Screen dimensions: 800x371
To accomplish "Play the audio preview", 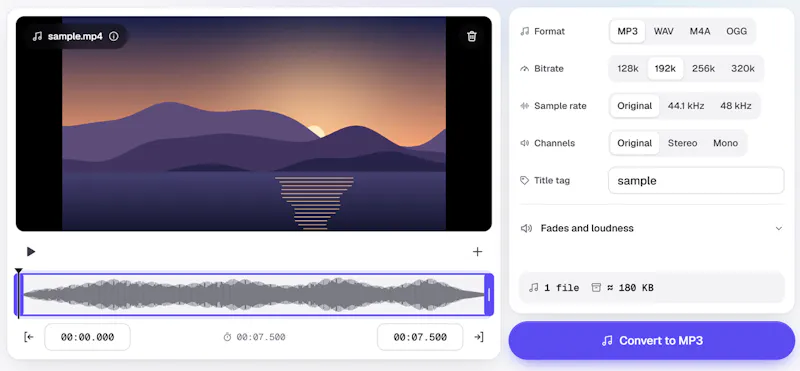I will (31, 252).
